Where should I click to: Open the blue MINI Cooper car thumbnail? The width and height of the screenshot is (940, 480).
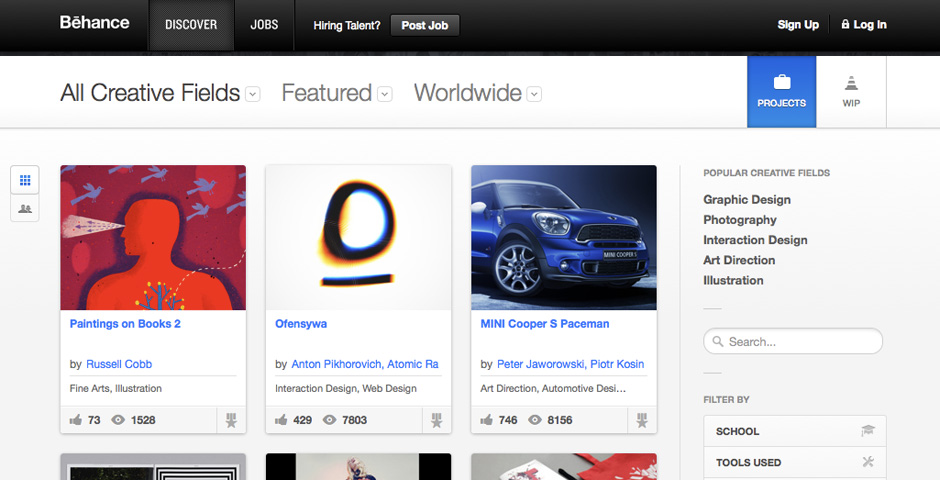point(564,238)
